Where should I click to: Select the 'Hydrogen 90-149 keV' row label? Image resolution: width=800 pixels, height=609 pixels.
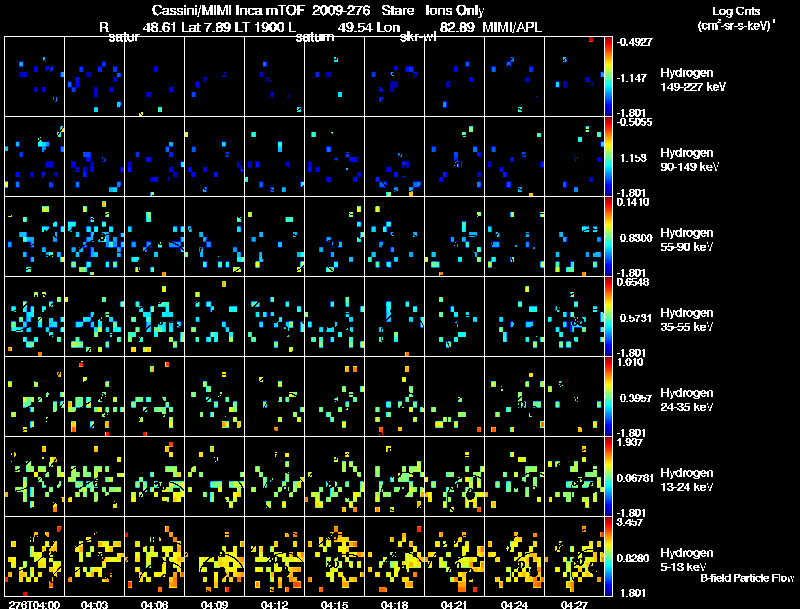pyautogui.click(x=690, y=160)
